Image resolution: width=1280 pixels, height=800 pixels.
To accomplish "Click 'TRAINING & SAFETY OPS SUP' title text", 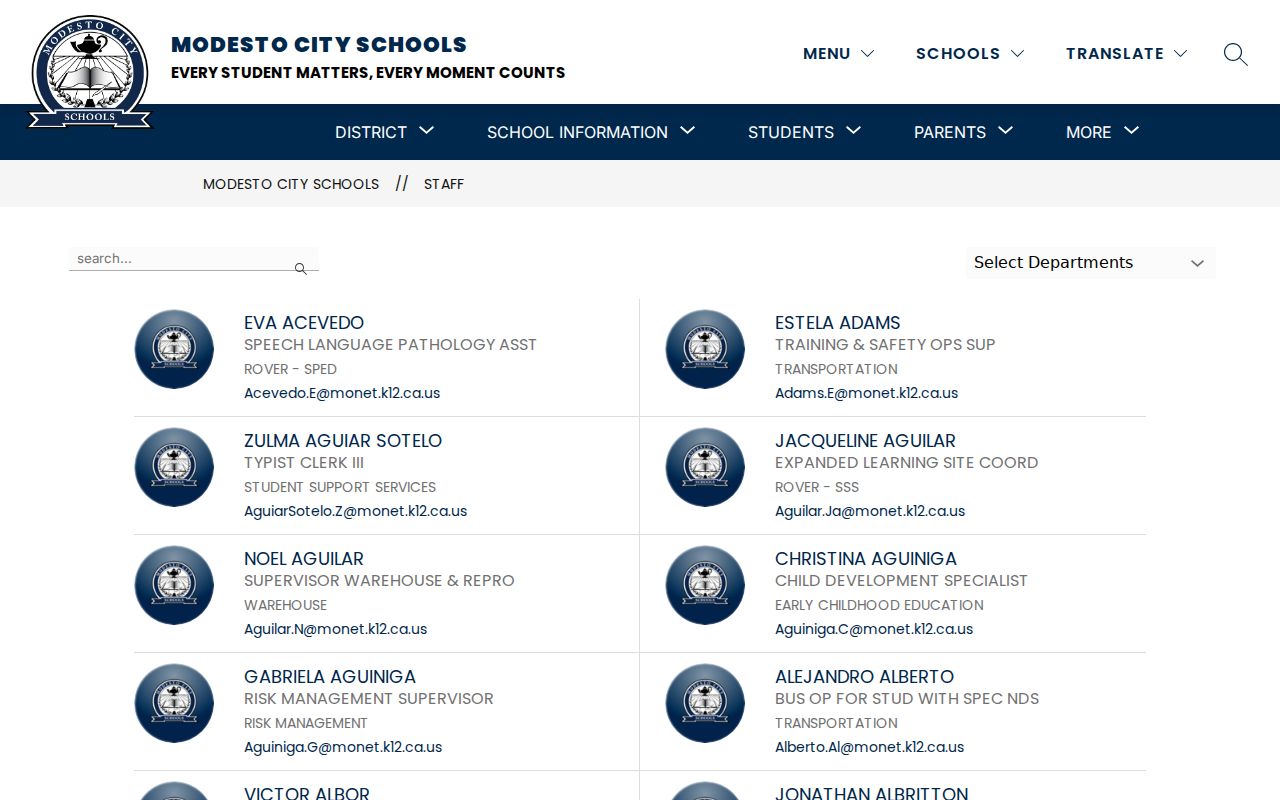I will click(885, 345).
